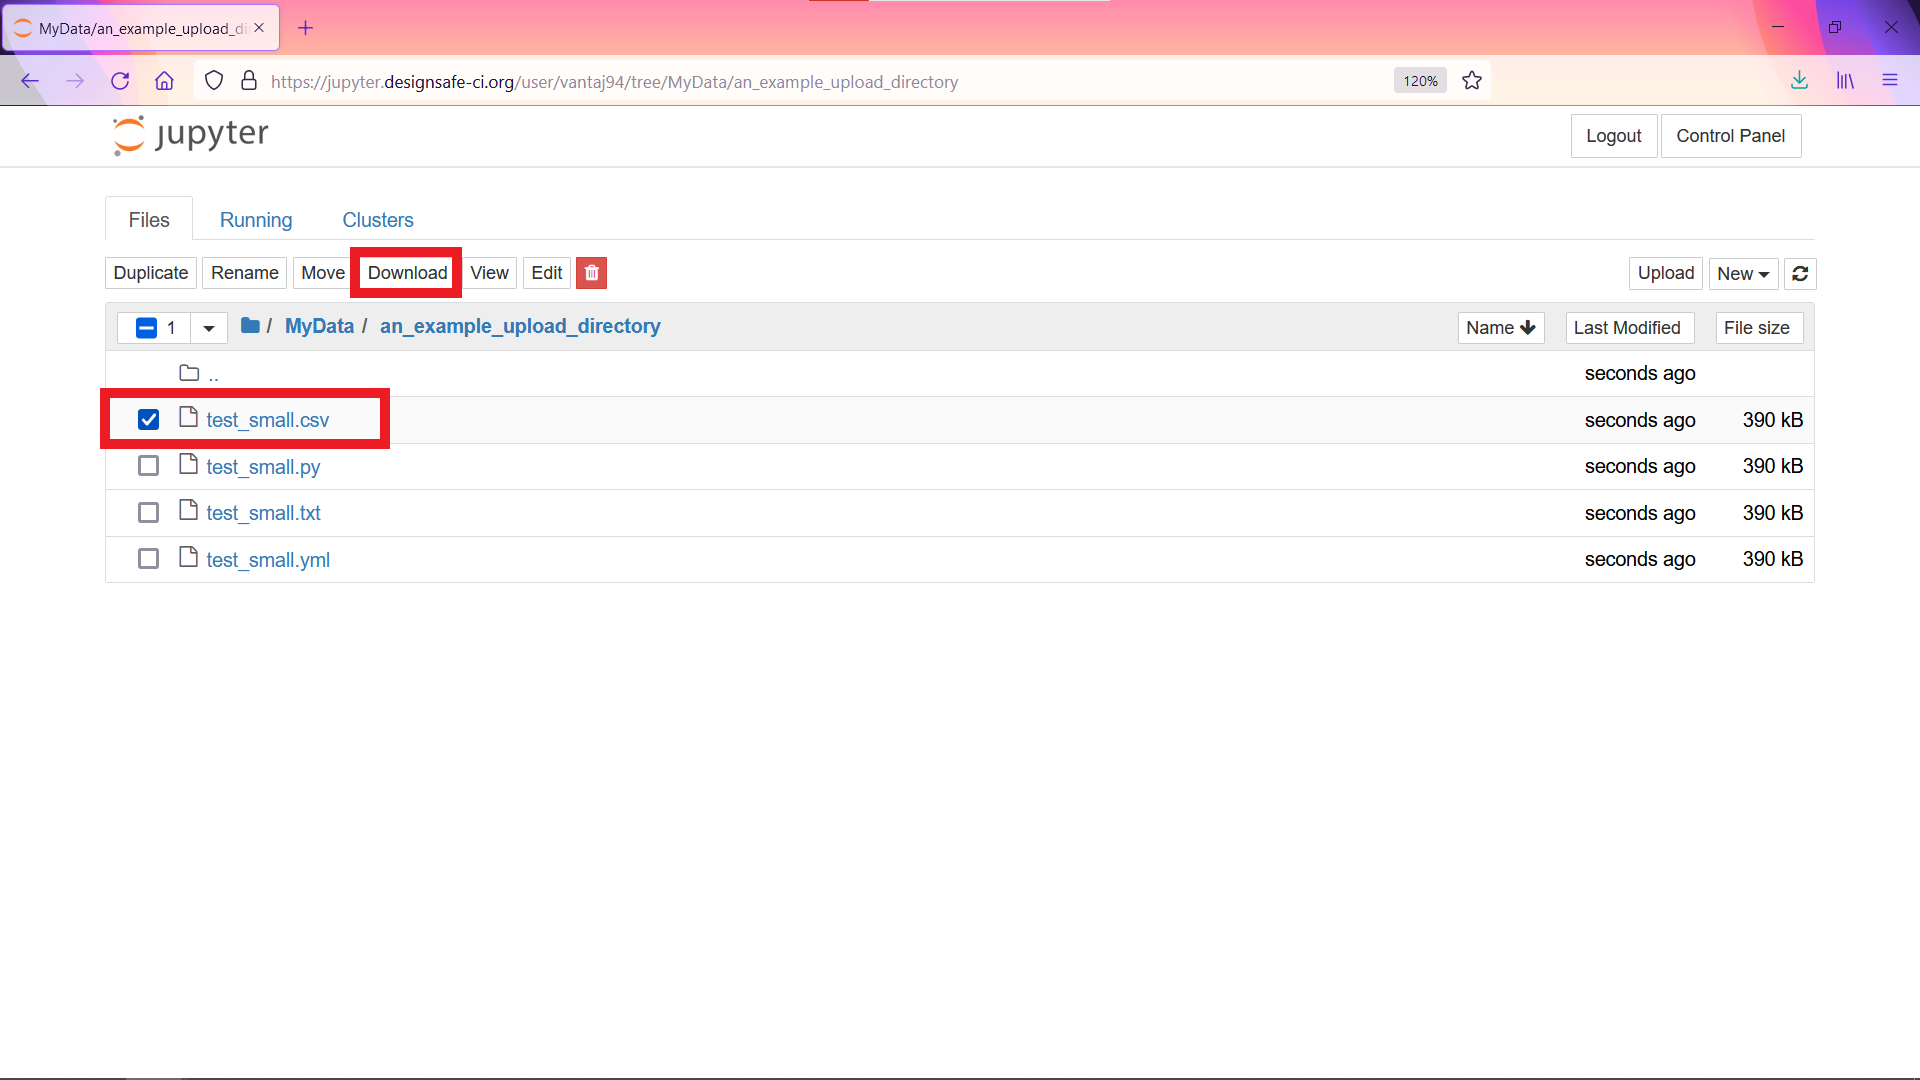Toggle Name sort order dropdown
1920x1080 pixels.
click(x=1500, y=327)
